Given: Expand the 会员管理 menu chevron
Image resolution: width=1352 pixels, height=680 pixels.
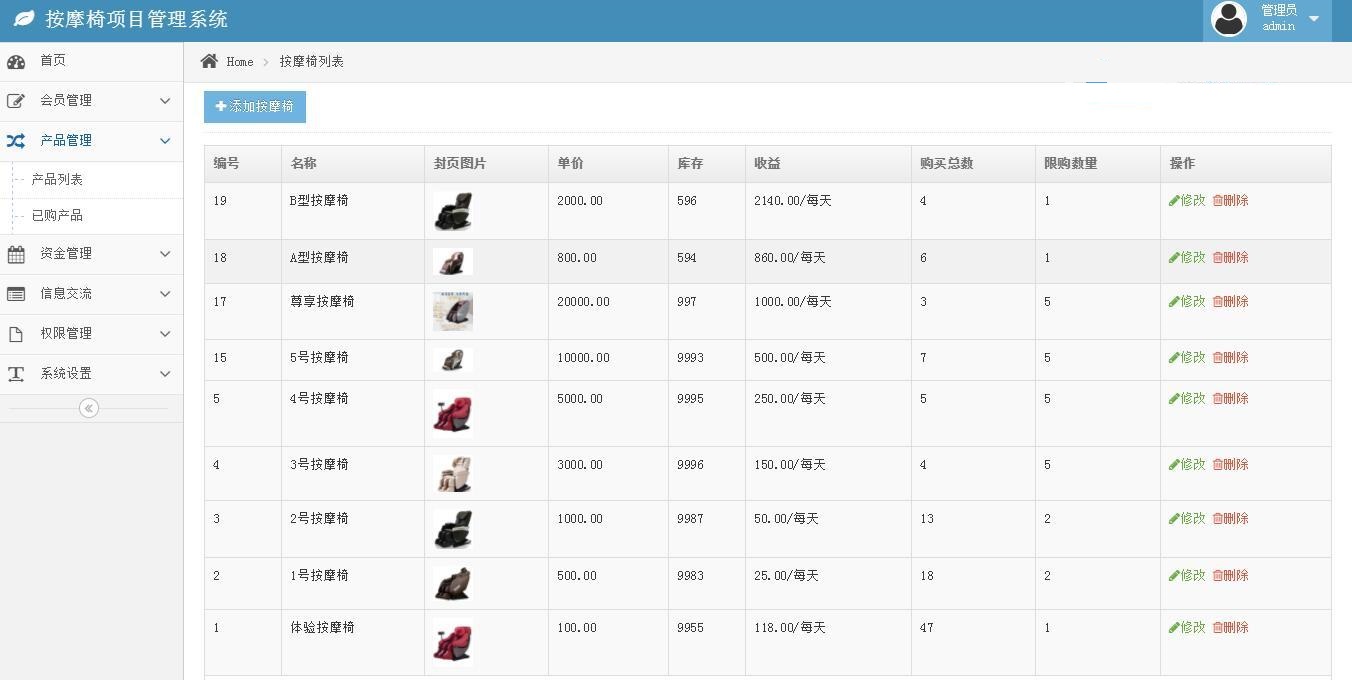Looking at the screenshot, I should [x=165, y=101].
